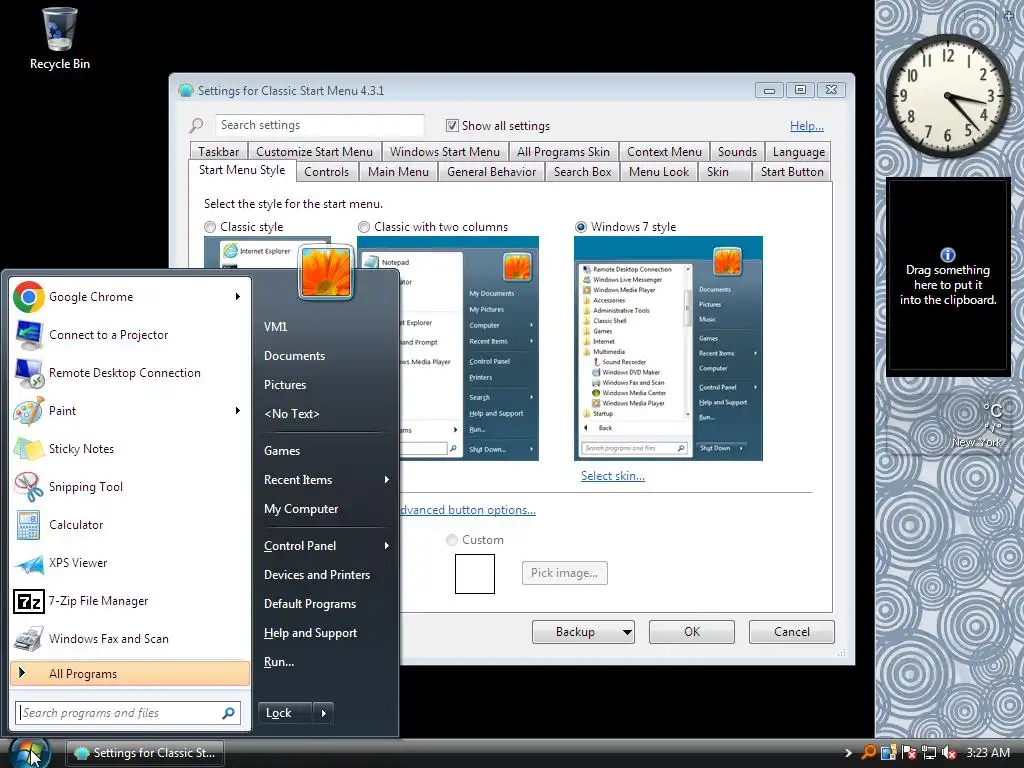Viewport: 1024px width, 768px height.
Task: Click the muted volume tray icon
Action: coord(949,753)
